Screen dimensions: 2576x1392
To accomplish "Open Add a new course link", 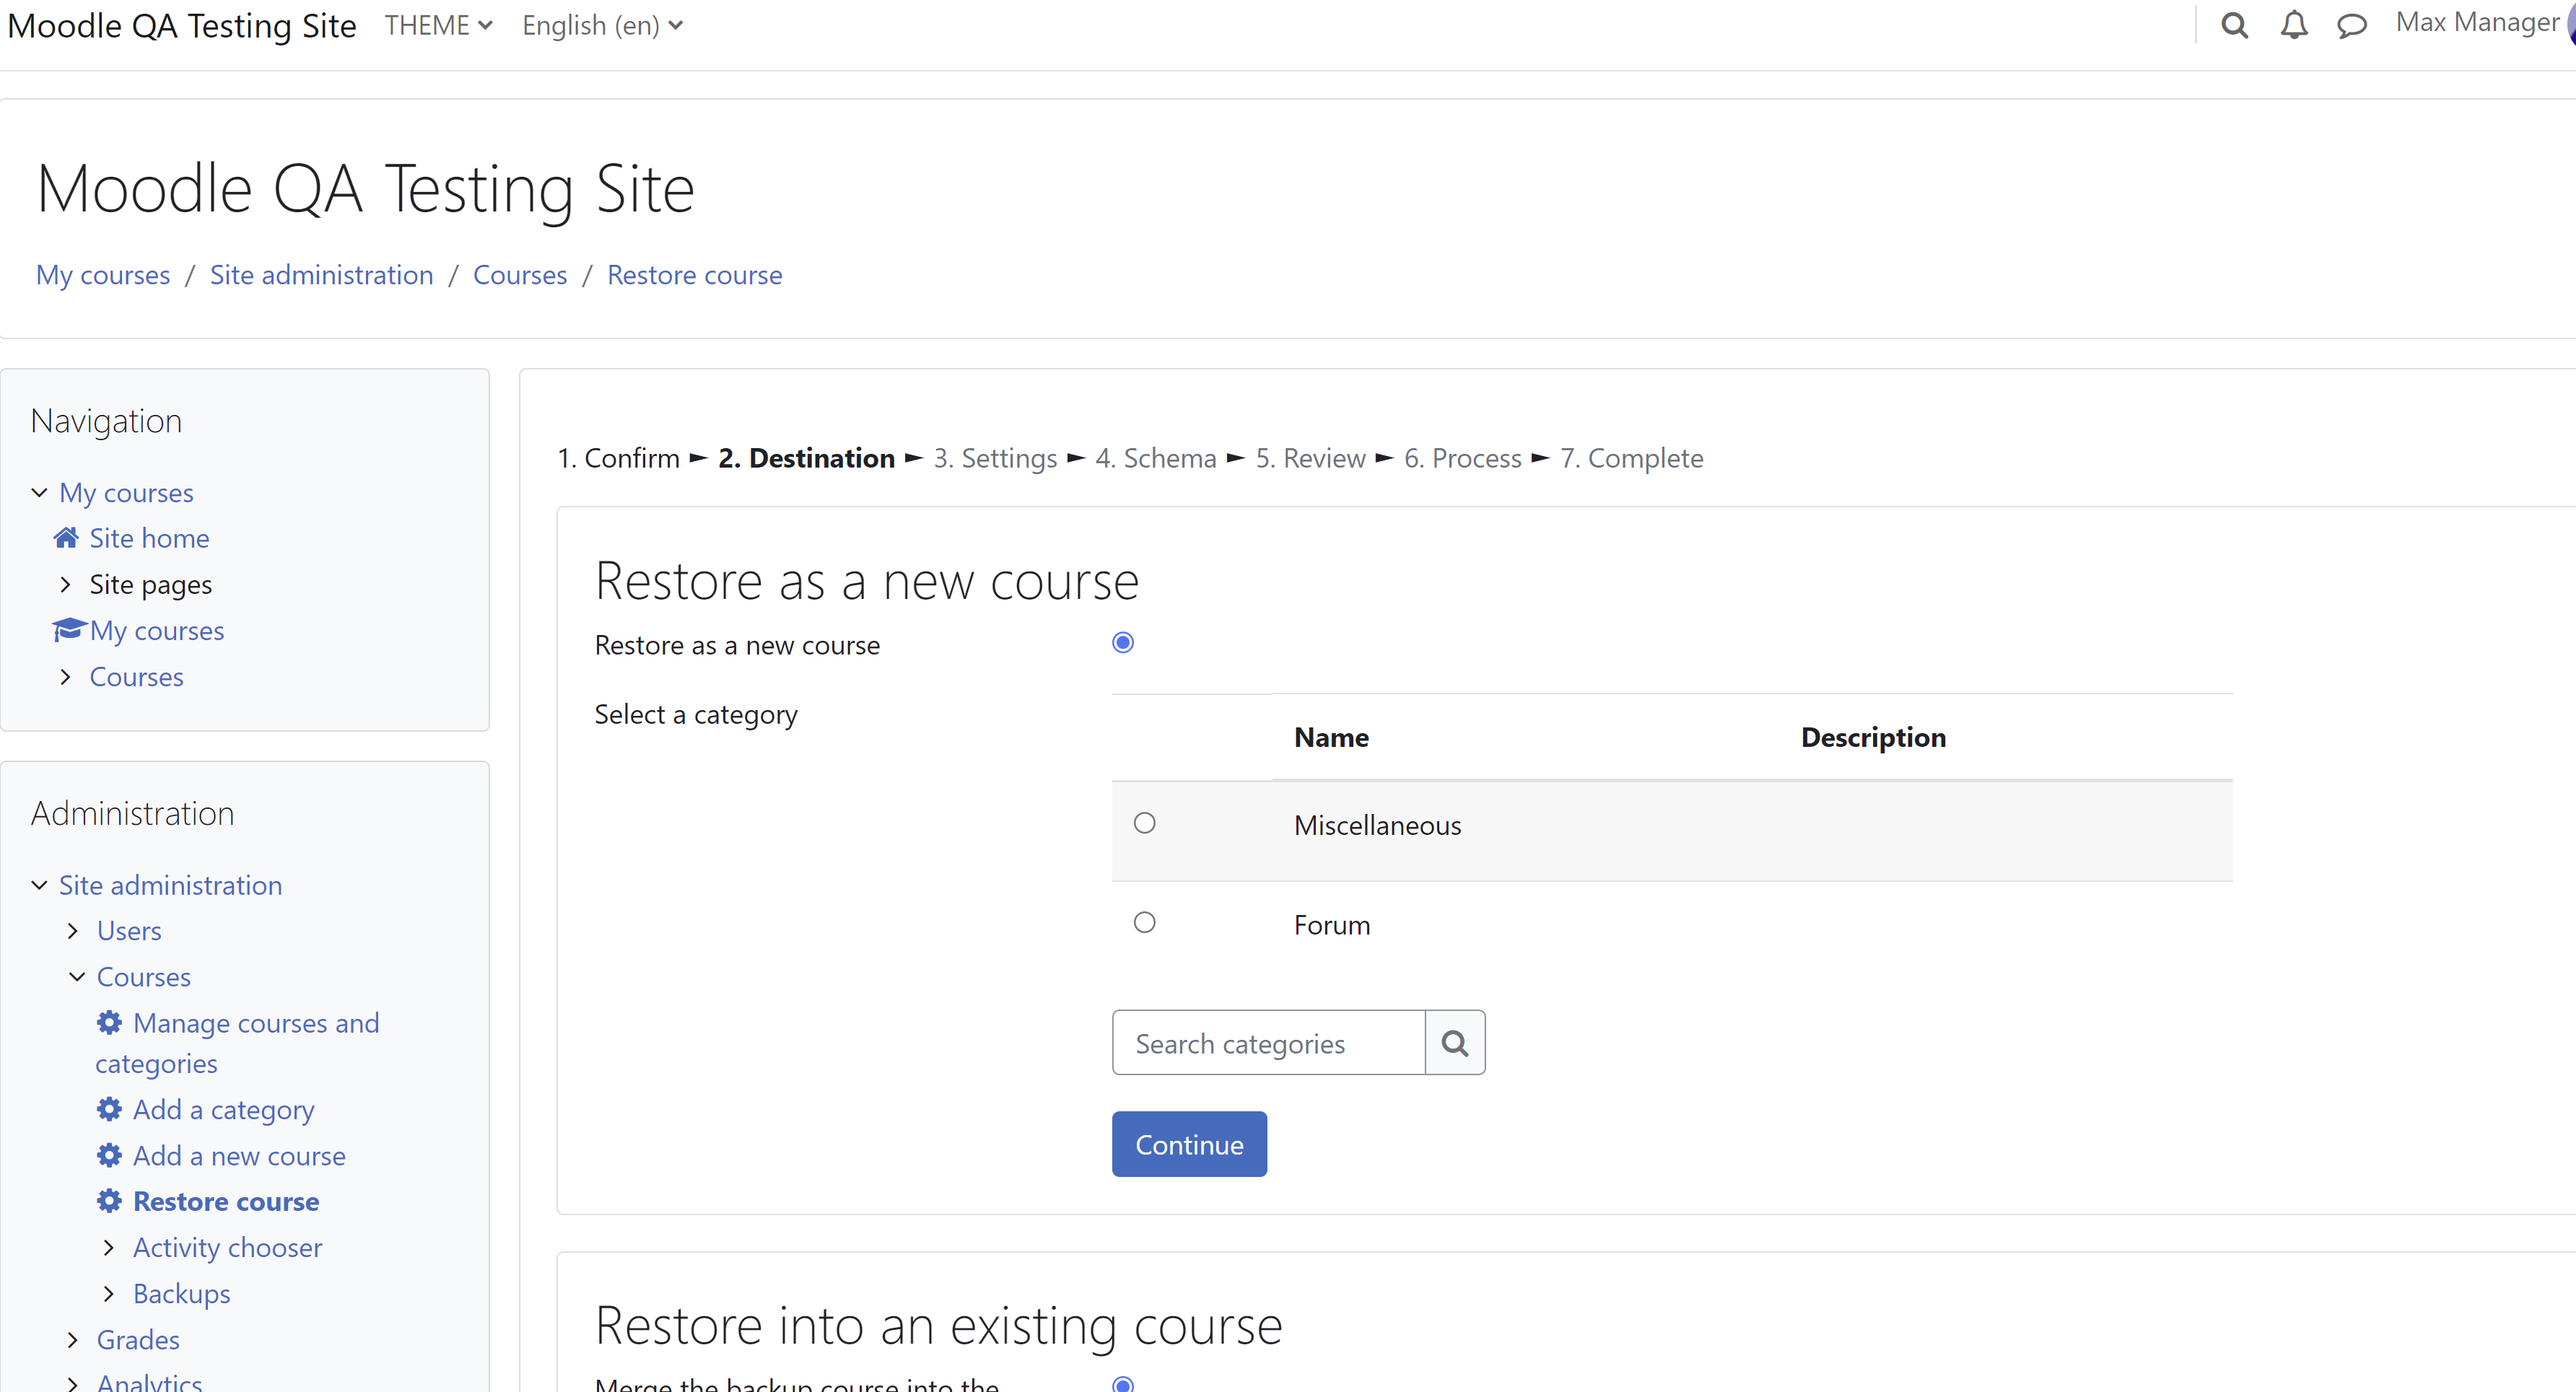I will 240,1156.
